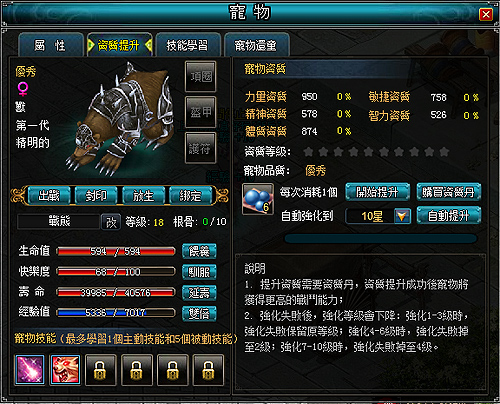Open the 護符 amulet equipment slot

[x=201, y=148]
